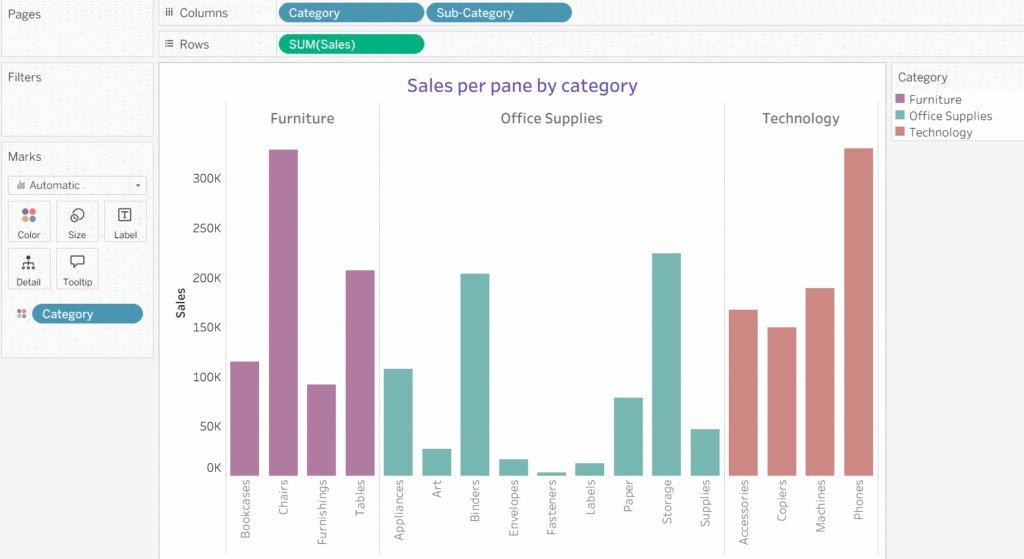Click the Rows shelf icon
1024x559 pixels.
(169, 44)
